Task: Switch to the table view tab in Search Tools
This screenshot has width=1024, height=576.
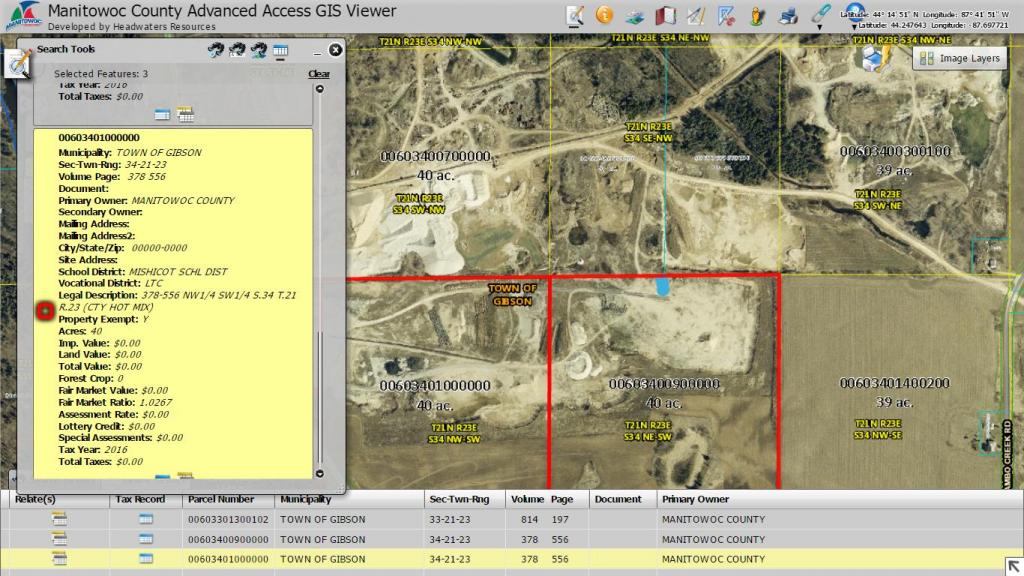Action: (281, 50)
